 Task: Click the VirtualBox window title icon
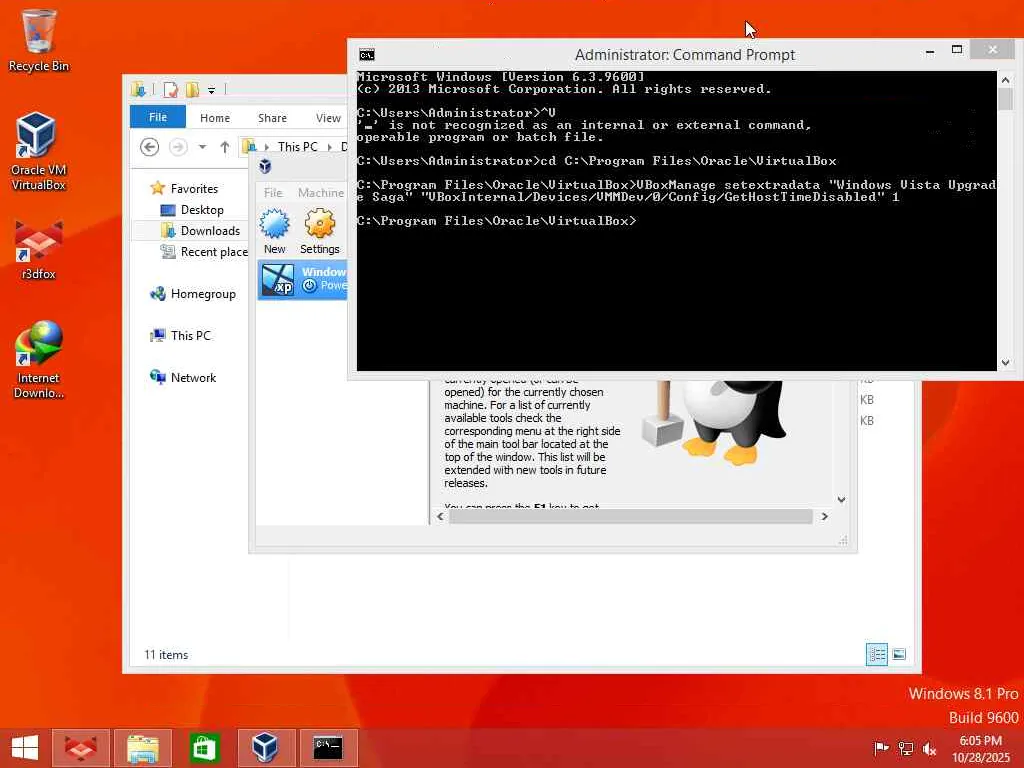point(265,166)
